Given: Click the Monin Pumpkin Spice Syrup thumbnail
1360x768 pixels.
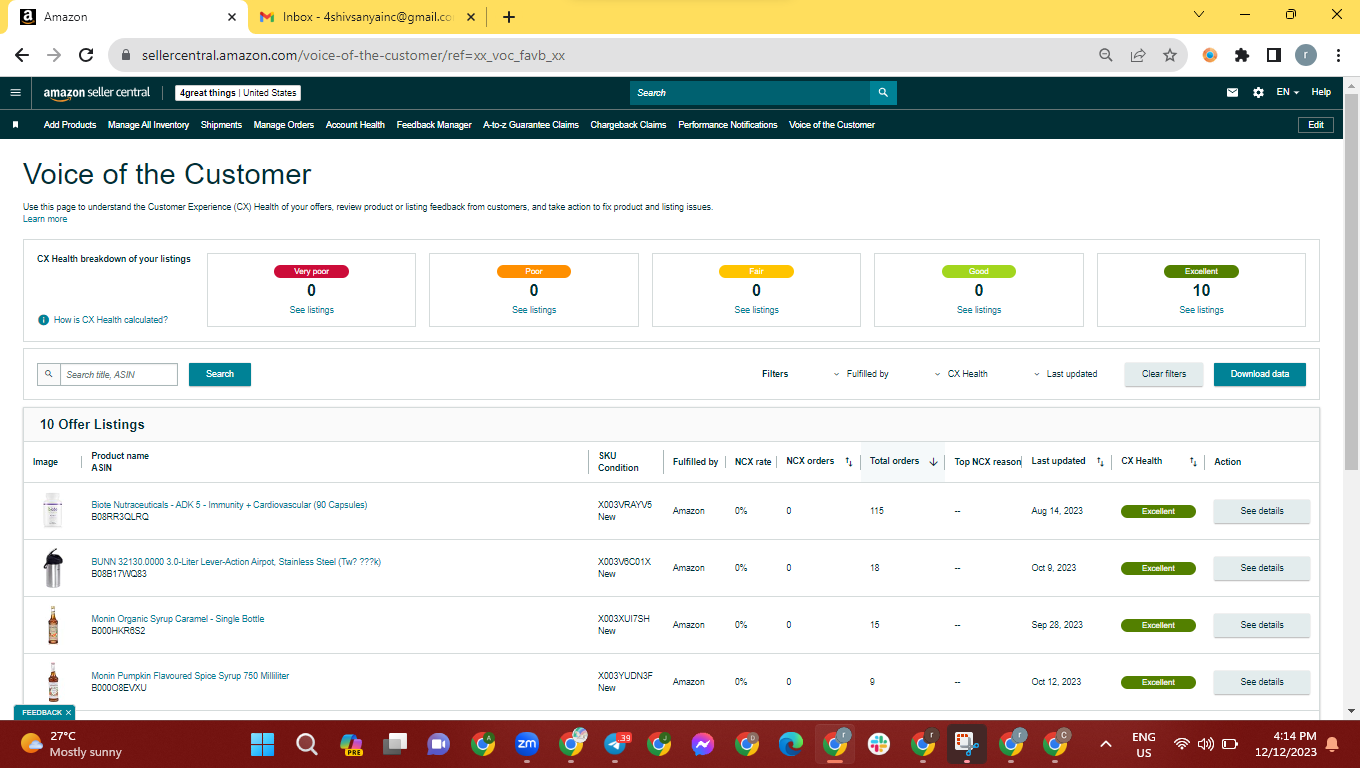Looking at the screenshot, I should [x=53, y=682].
